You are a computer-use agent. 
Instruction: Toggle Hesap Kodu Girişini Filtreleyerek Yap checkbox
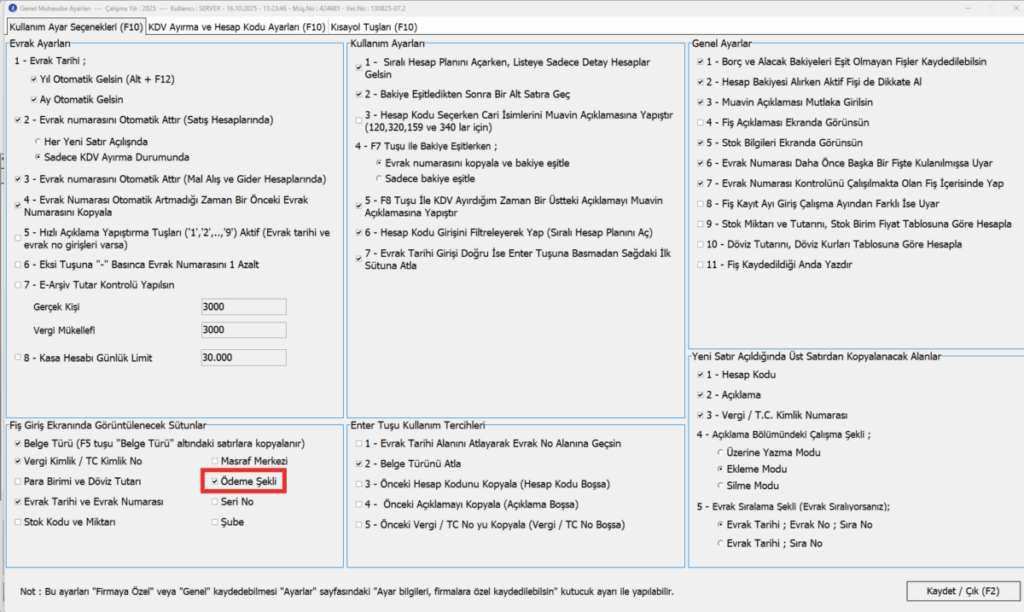[x=359, y=232]
